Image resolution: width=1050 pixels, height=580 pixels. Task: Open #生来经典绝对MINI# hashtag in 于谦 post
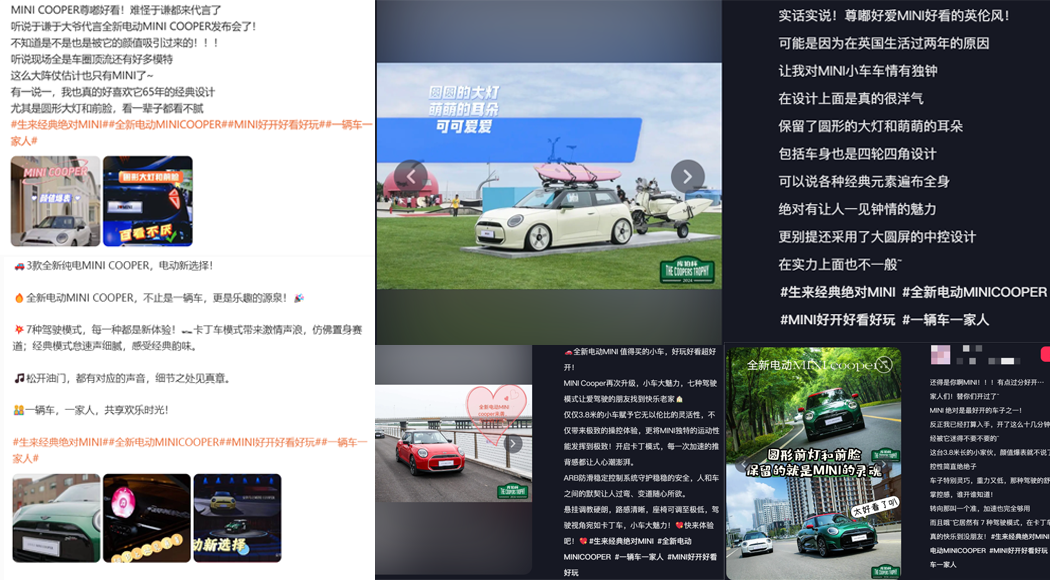point(58,125)
